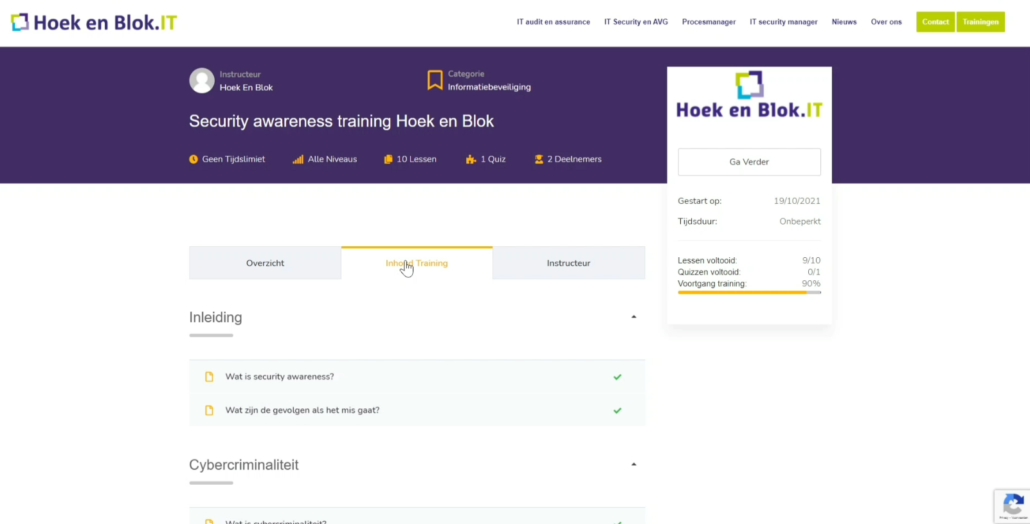Click green checkmark of Wat zijn de gevolgen
This screenshot has height=524, width=1030.
[617, 410]
